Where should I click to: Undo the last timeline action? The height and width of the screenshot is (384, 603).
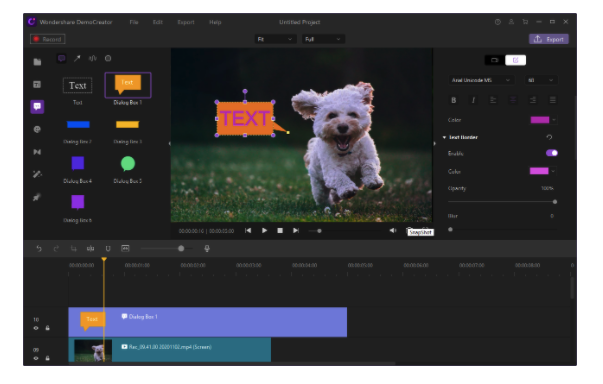(x=38, y=249)
